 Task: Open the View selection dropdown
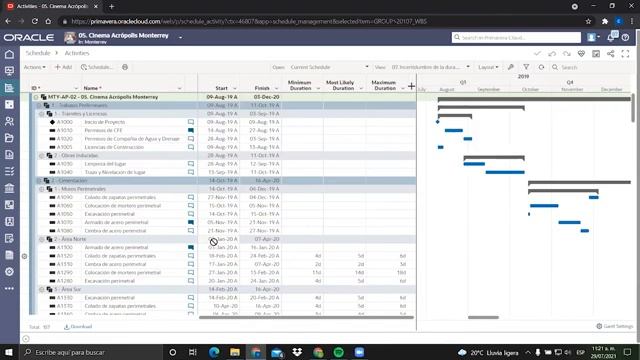click(431, 67)
